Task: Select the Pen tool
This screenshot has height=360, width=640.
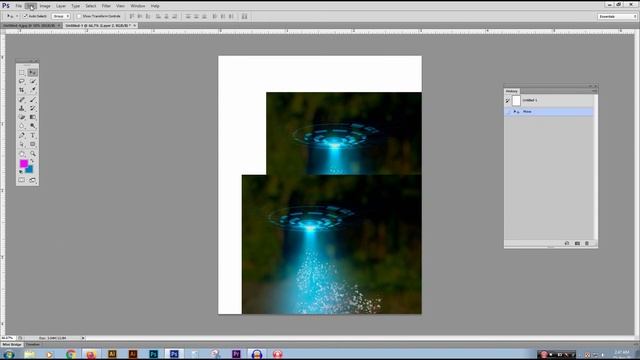Action: click(22, 136)
